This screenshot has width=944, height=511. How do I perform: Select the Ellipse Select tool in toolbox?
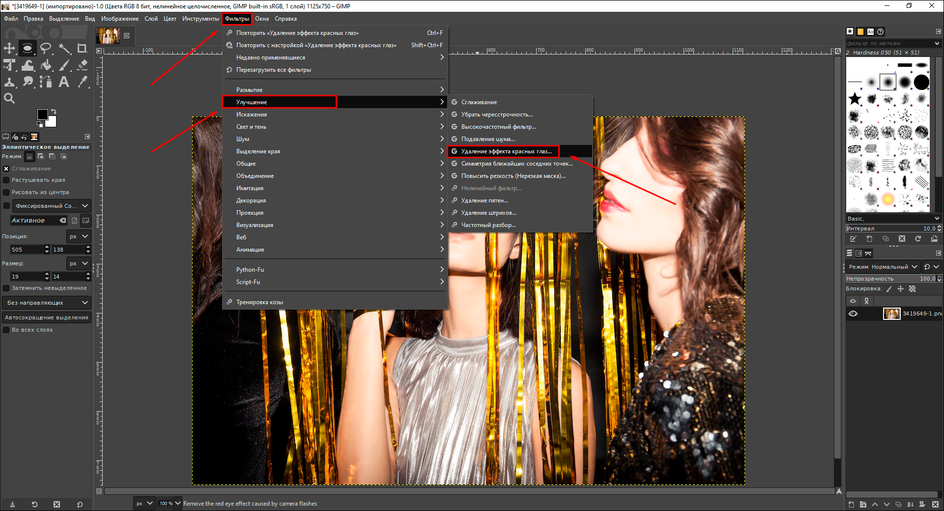28,48
